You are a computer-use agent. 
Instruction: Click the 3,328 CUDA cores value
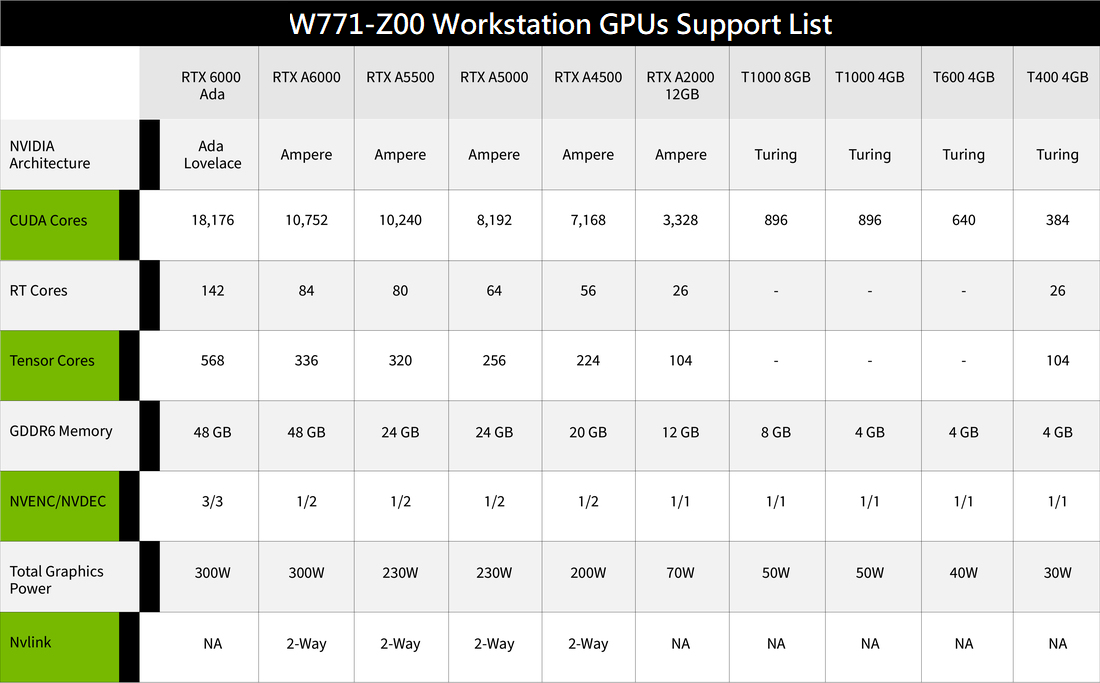tap(680, 220)
